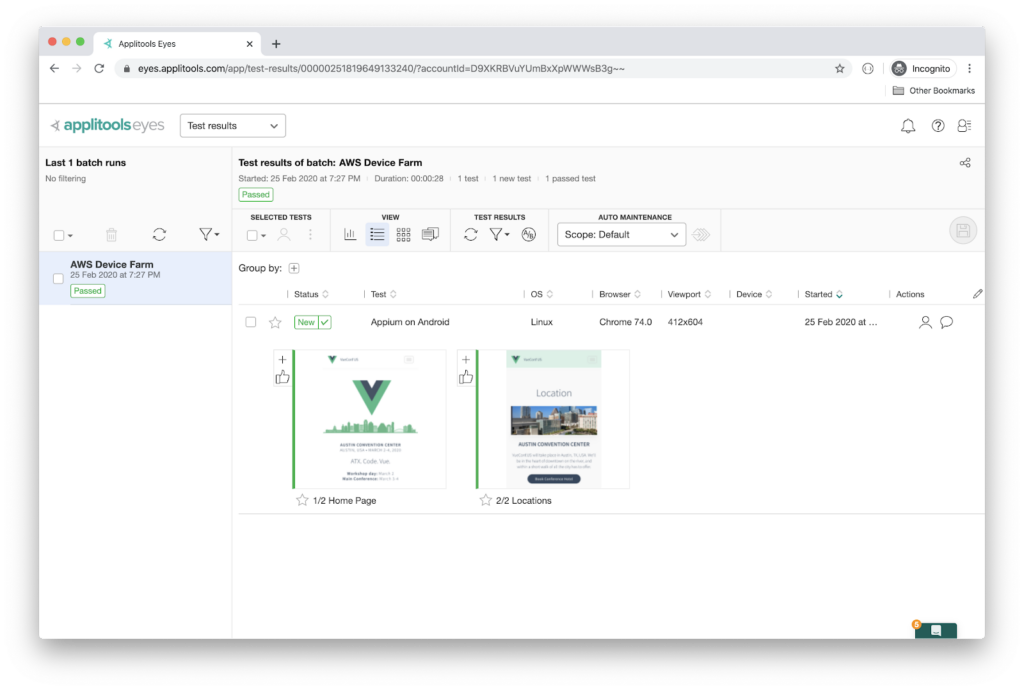Image resolution: width=1024 pixels, height=690 pixels.
Task: Add a Group by criterion
Action: pos(294,268)
